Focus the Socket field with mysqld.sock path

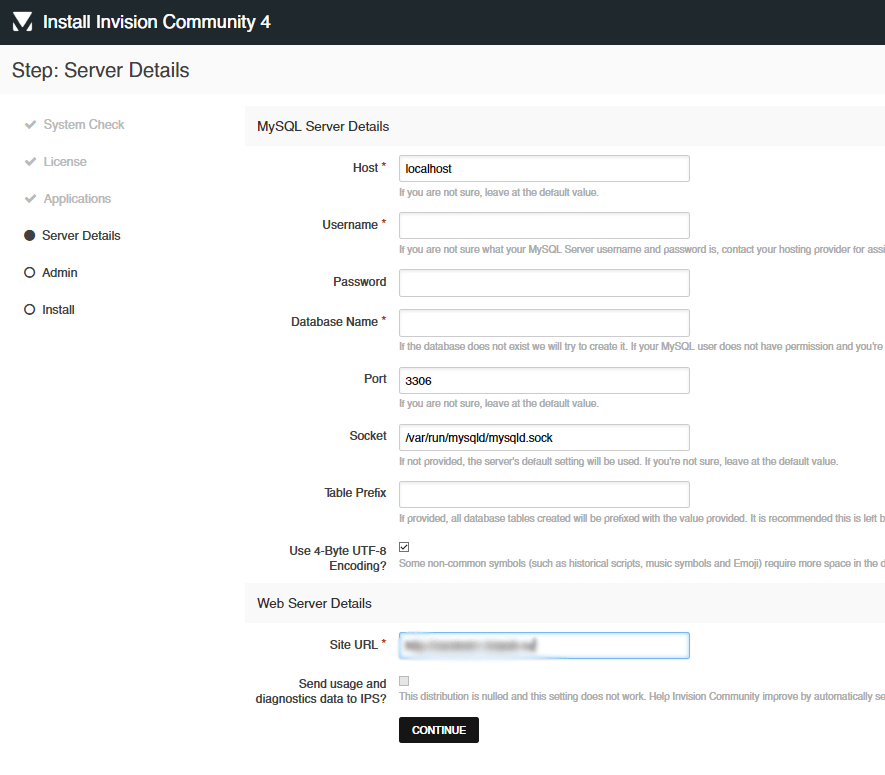[x=544, y=437]
